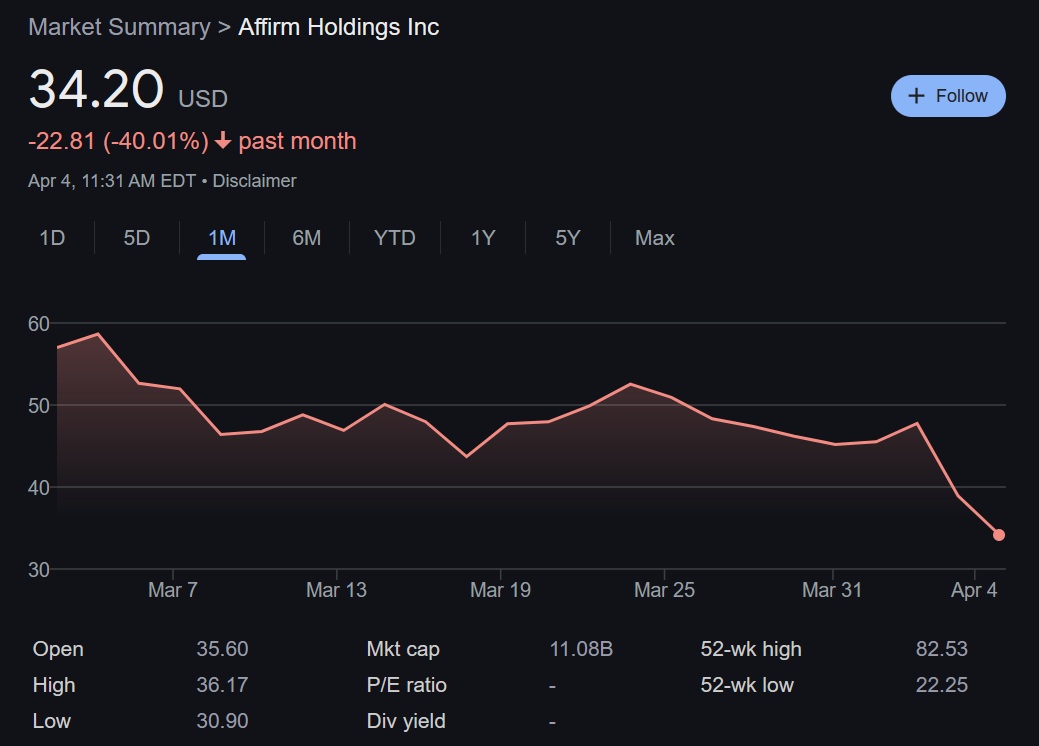Select the 1M range tab

pyautogui.click(x=221, y=238)
